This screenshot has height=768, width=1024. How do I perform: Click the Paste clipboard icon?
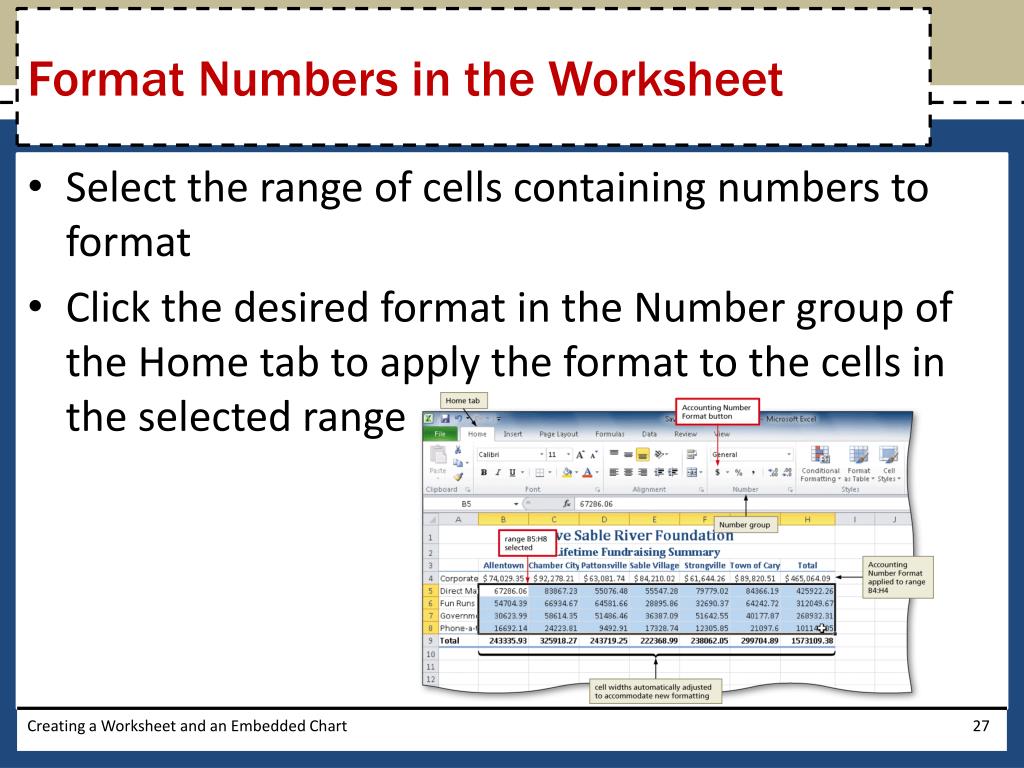438,454
